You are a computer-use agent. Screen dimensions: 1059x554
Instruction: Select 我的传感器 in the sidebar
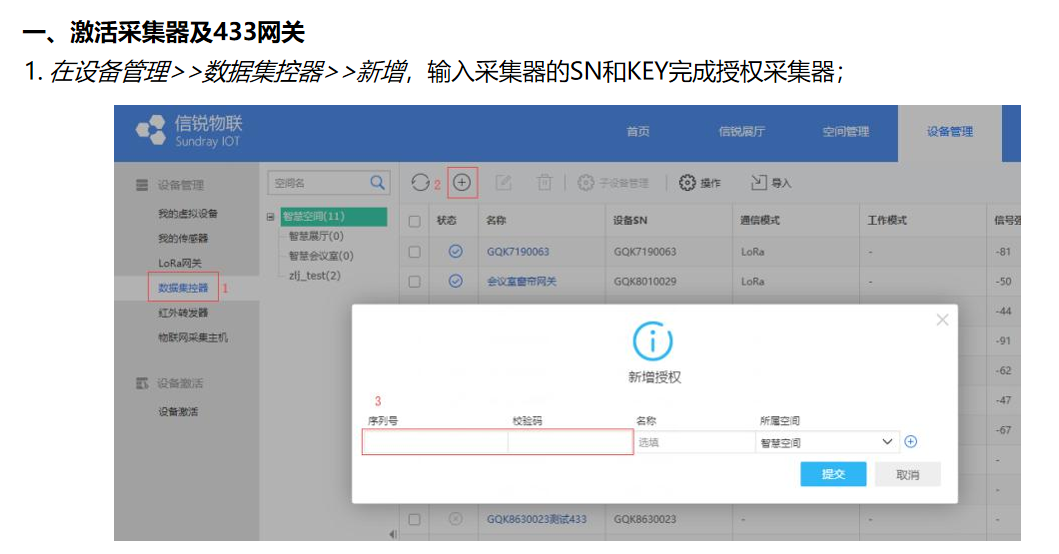pos(183,238)
